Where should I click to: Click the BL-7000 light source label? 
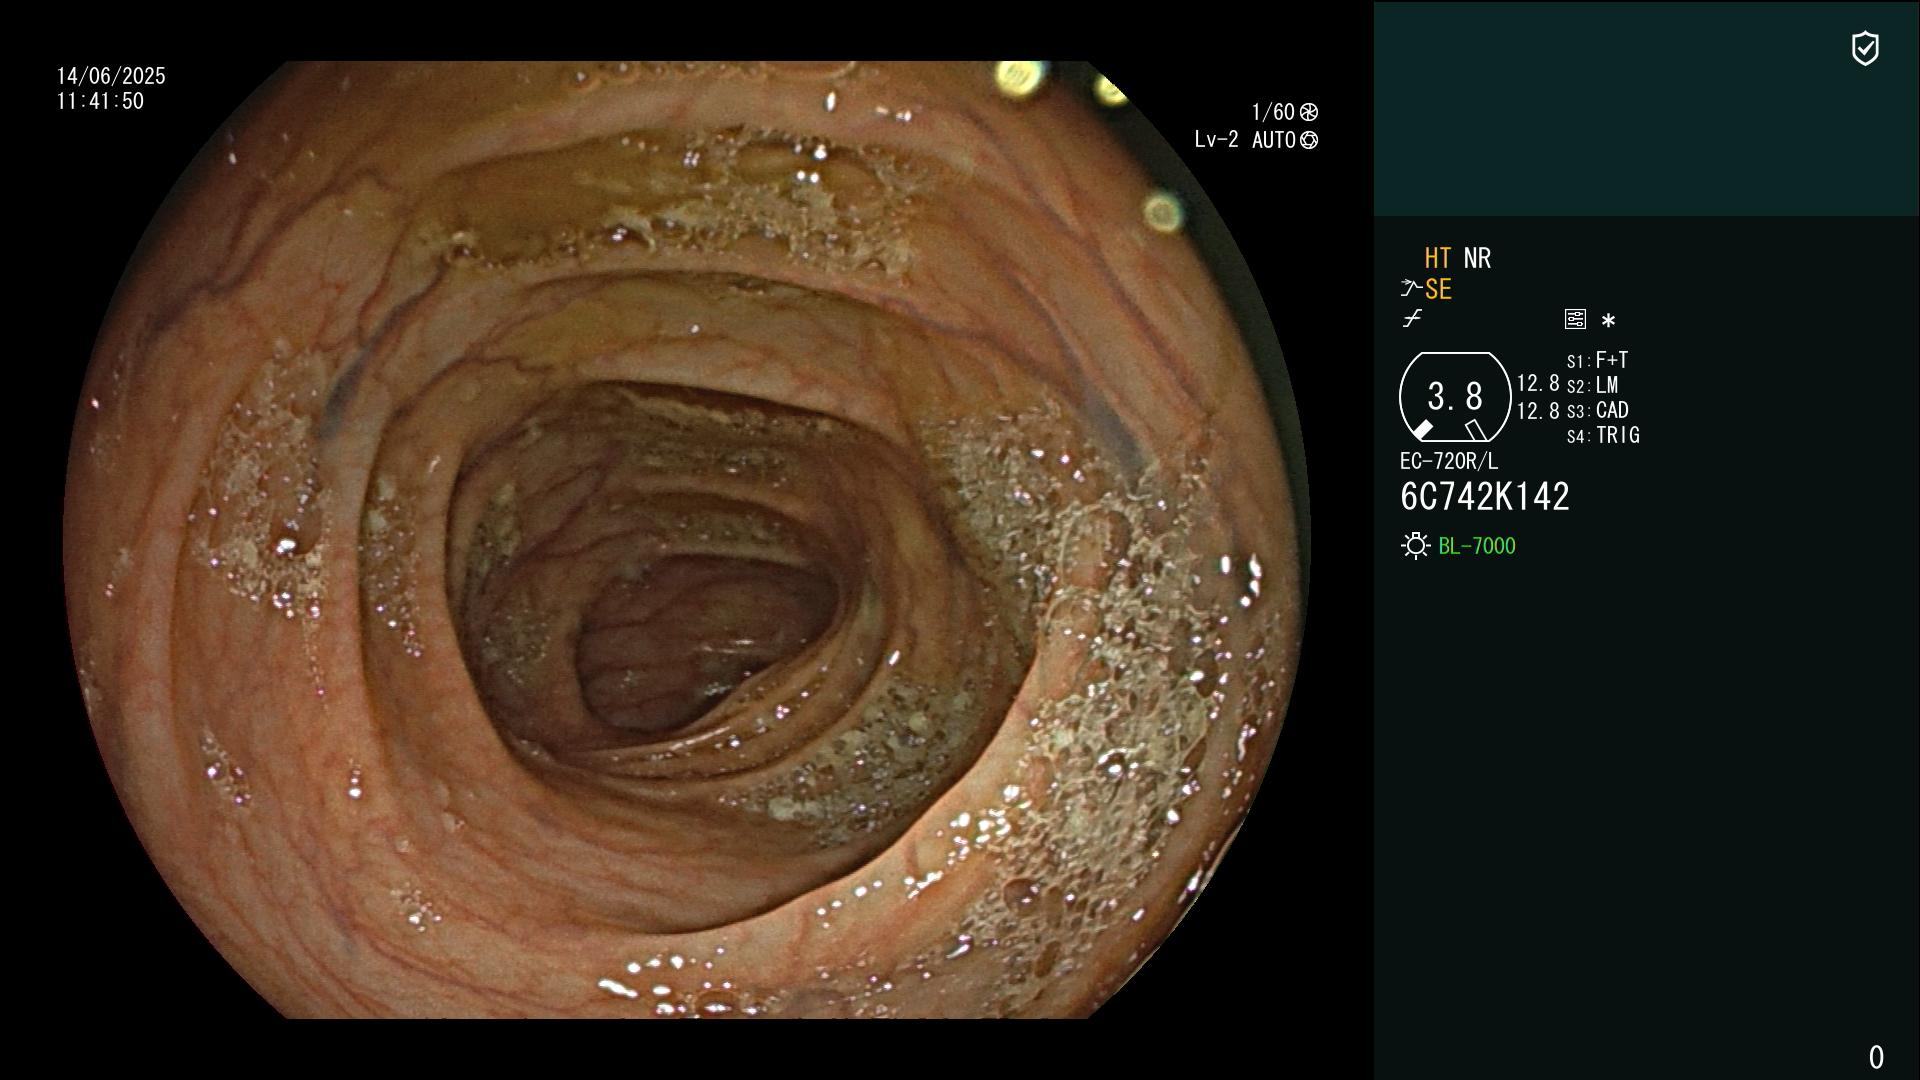click(1477, 546)
